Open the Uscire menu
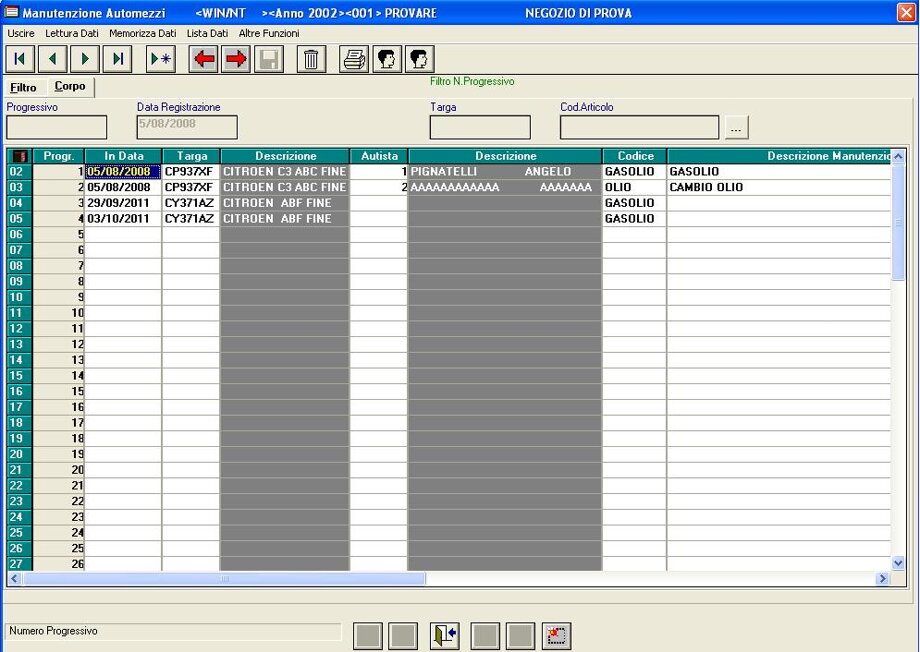The width and height of the screenshot is (920, 652). pyautogui.click(x=21, y=33)
